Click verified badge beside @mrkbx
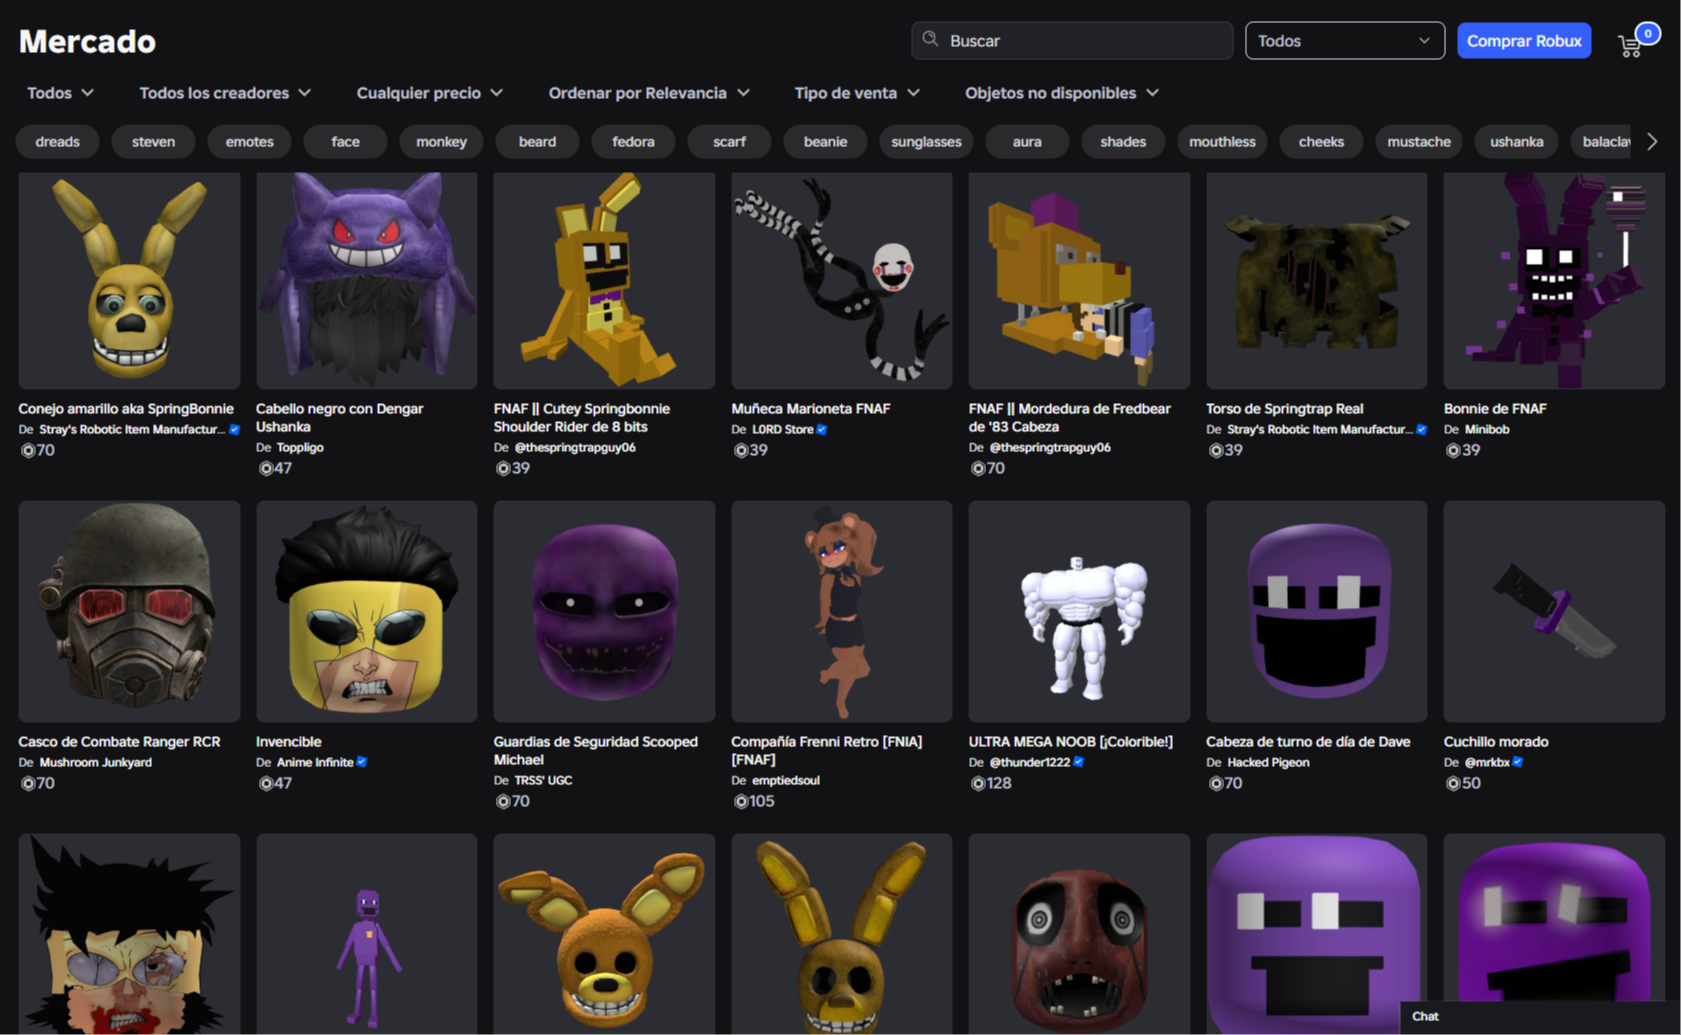1681x1035 pixels. [1518, 762]
